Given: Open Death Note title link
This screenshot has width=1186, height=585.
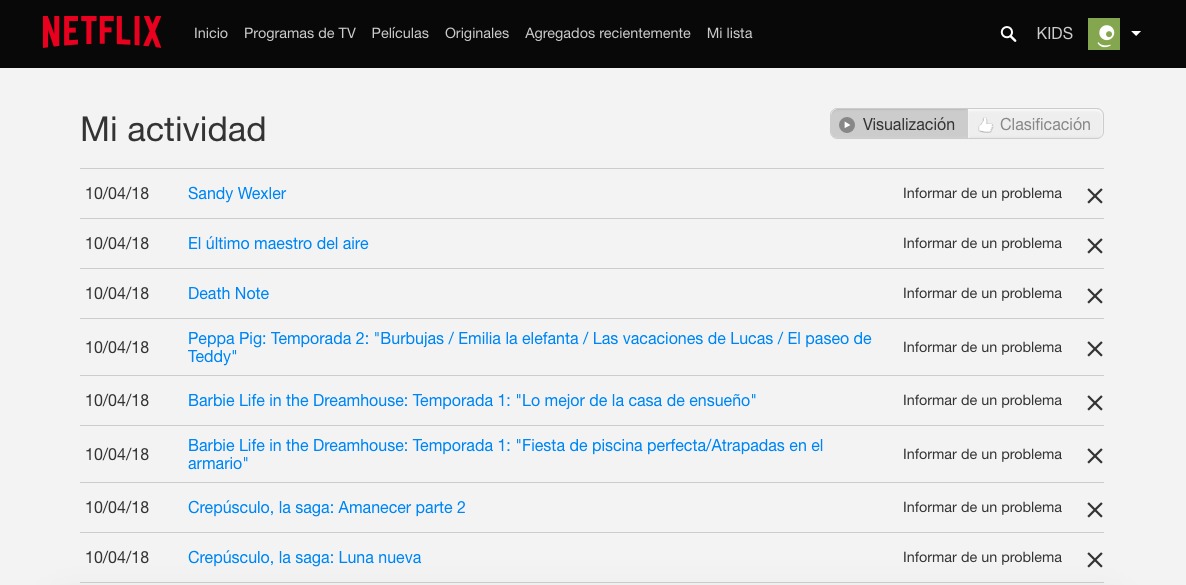Looking at the screenshot, I should tap(228, 293).
